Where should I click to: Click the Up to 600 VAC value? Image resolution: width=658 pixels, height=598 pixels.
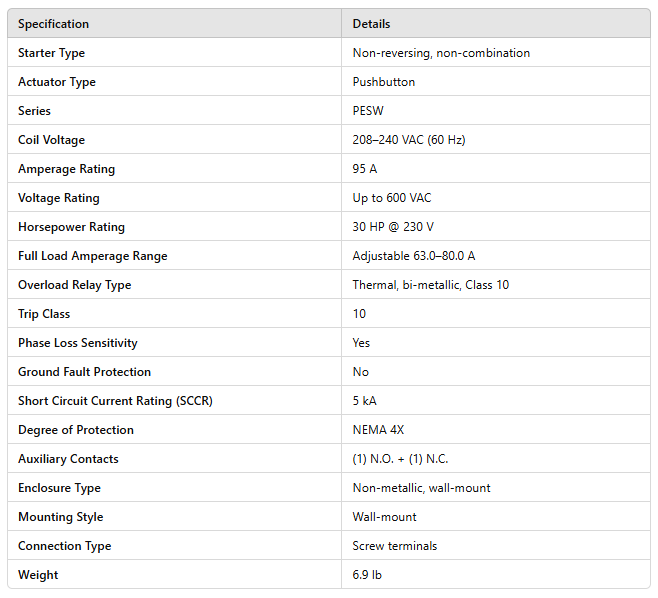coord(392,198)
